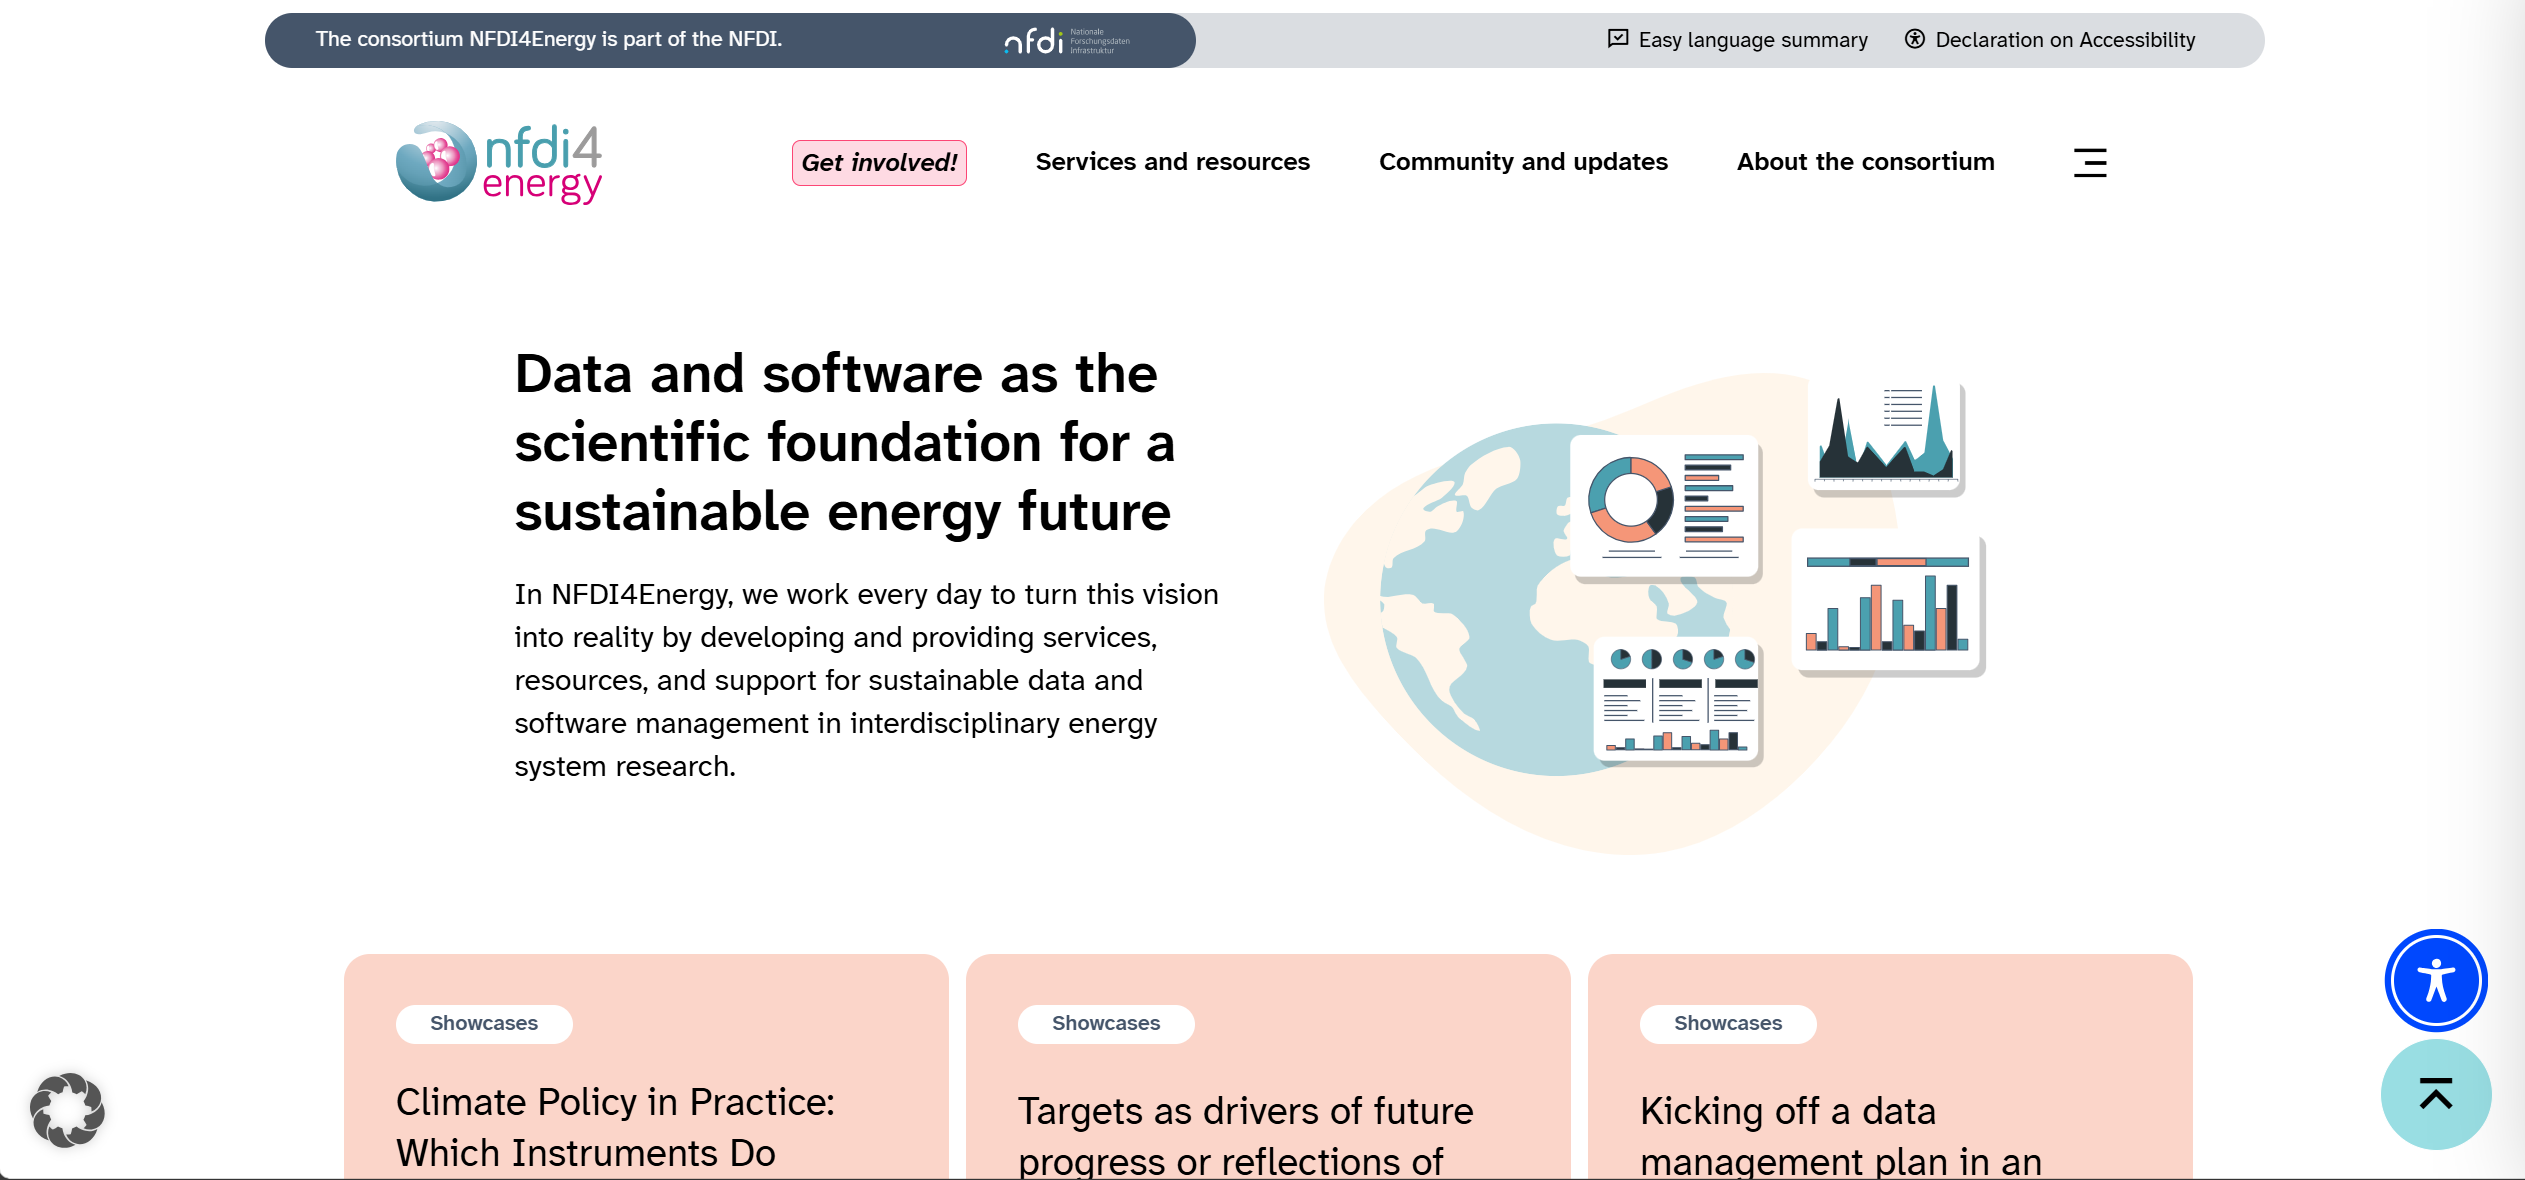Click the Showcases tag on first card
The width and height of the screenshot is (2525, 1180).
(x=484, y=1023)
